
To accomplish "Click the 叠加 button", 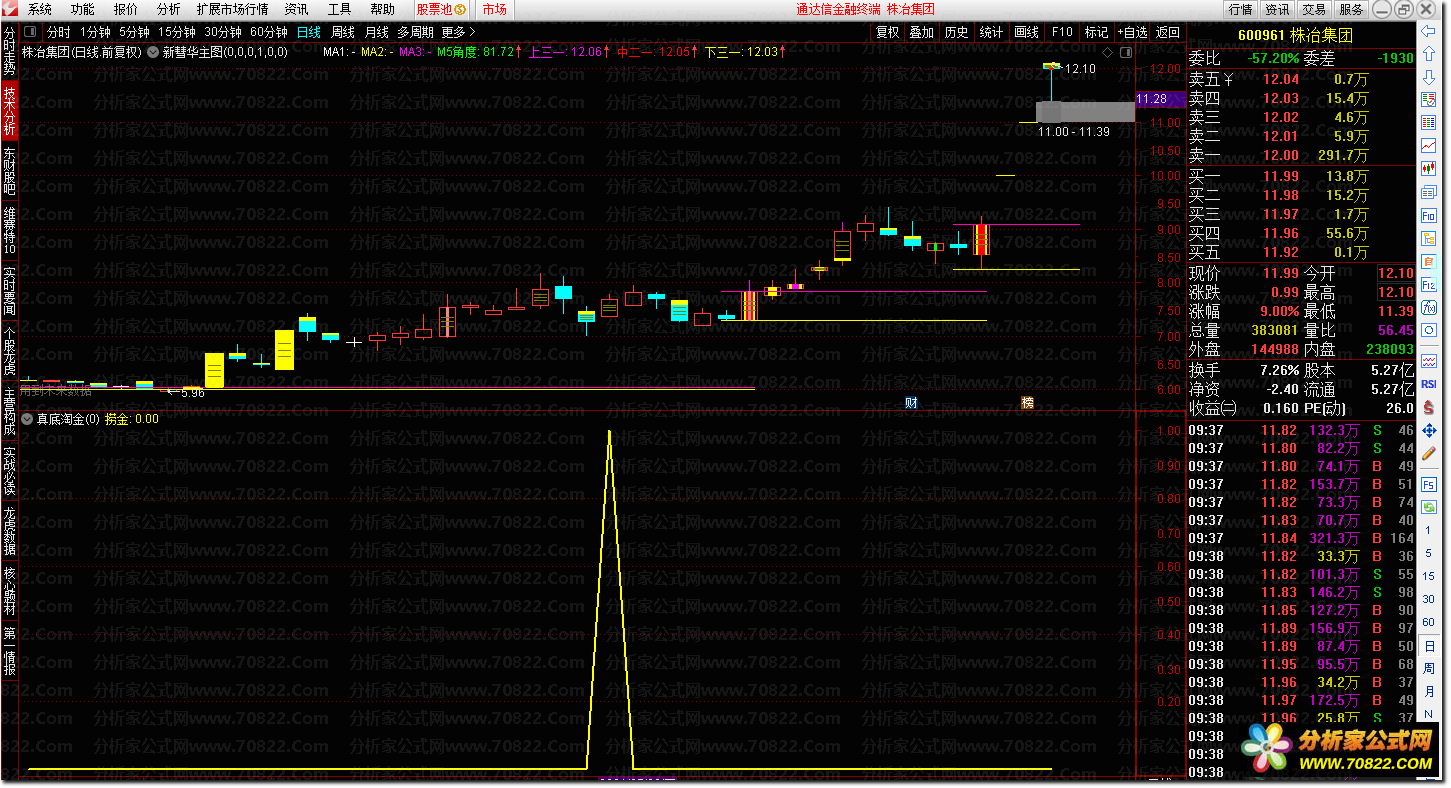I will [921, 32].
